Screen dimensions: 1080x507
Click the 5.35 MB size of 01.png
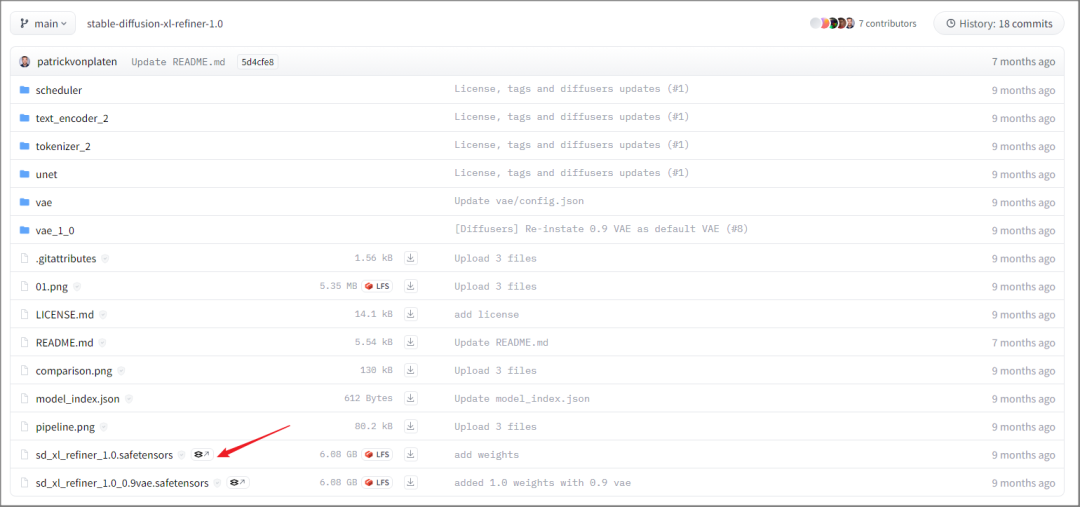(338, 286)
